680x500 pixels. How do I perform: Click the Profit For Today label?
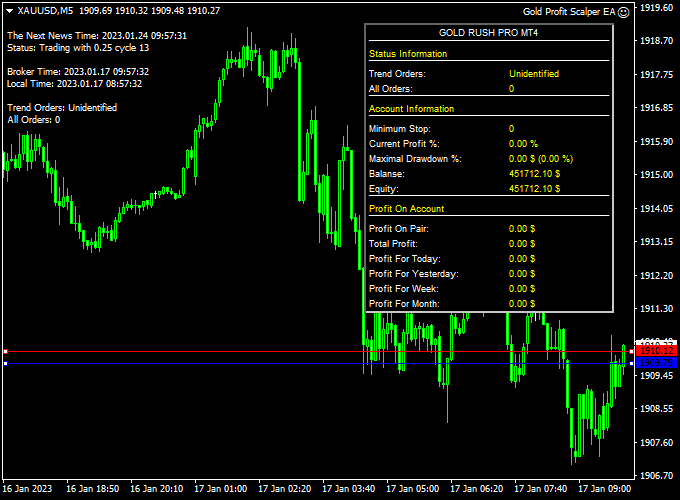(405, 259)
